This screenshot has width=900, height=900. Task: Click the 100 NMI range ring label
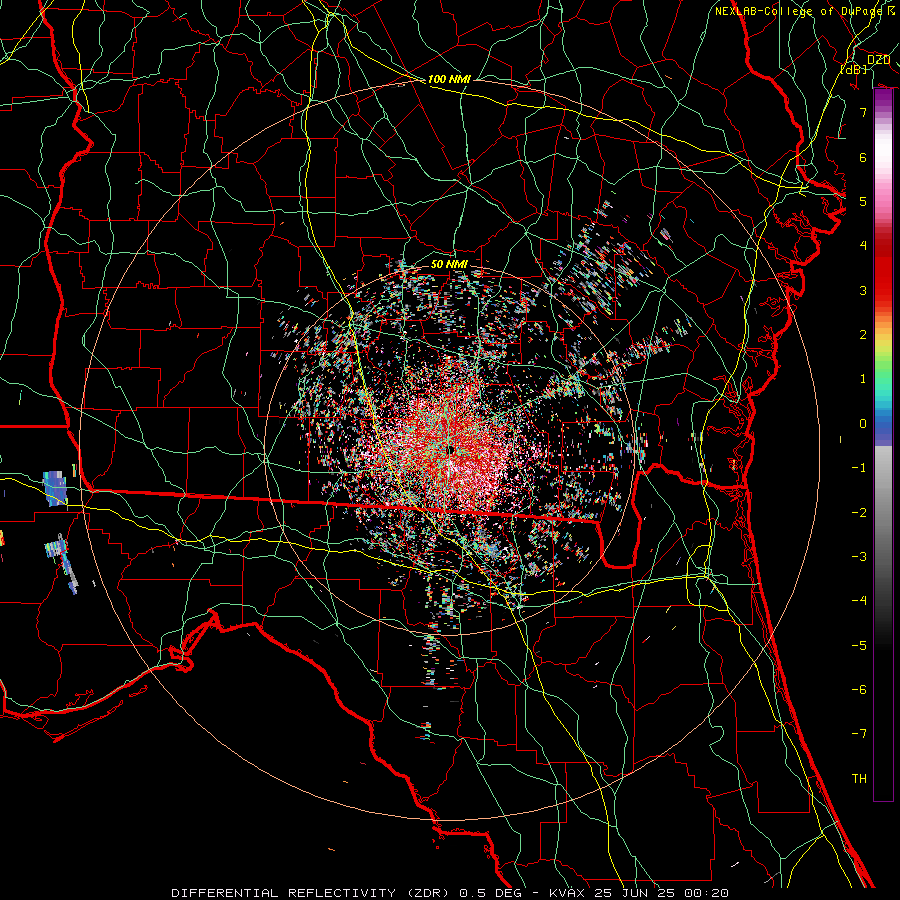pos(449,79)
